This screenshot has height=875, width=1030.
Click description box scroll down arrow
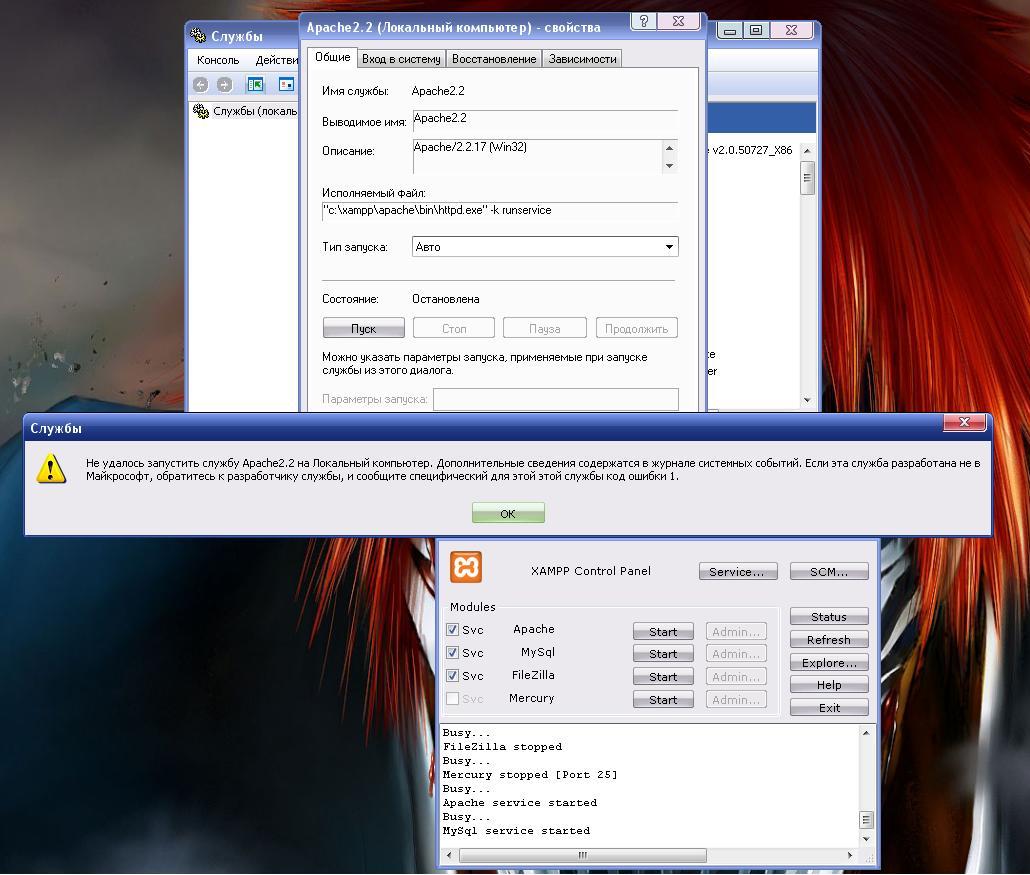click(x=669, y=166)
